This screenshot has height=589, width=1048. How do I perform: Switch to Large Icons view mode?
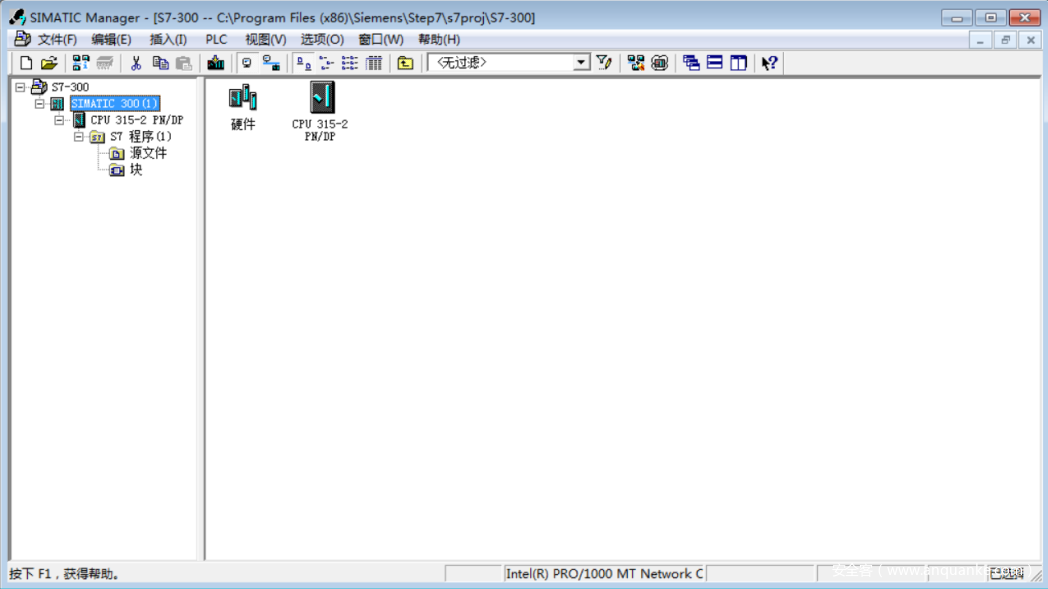303,63
